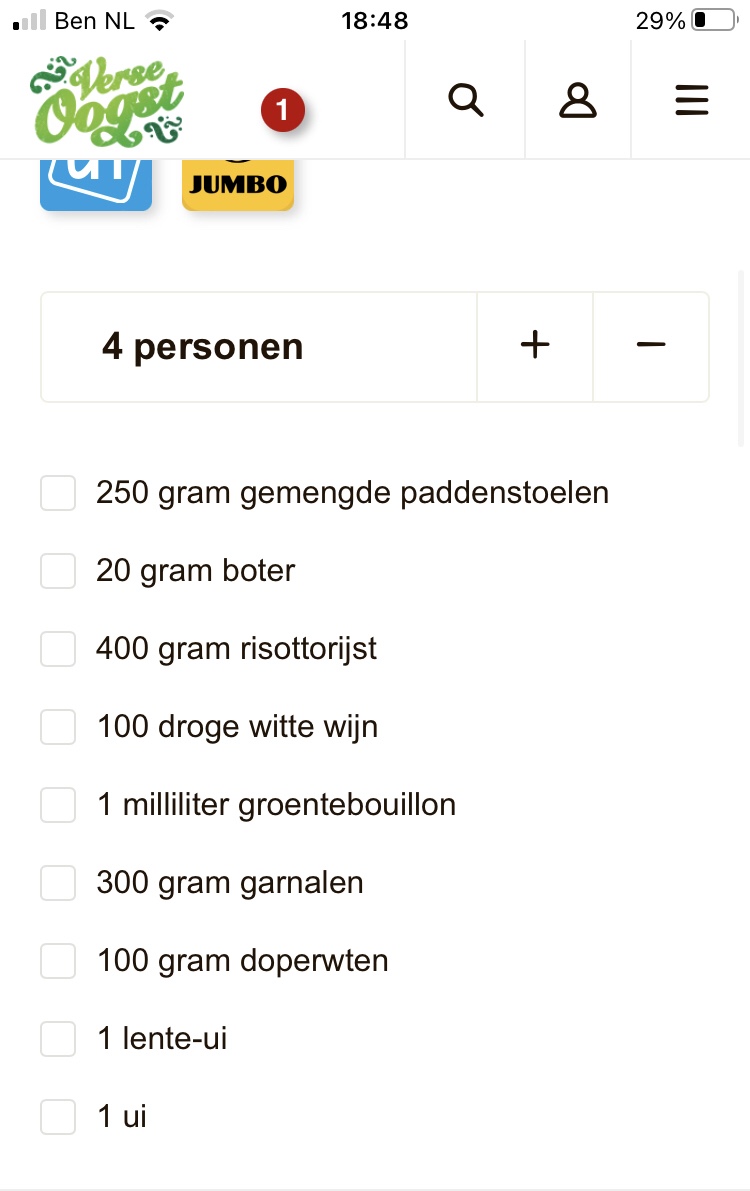Open the user account profile icon
Image resolution: width=750 pixels, height=1191 pixels.
(578, 100)
